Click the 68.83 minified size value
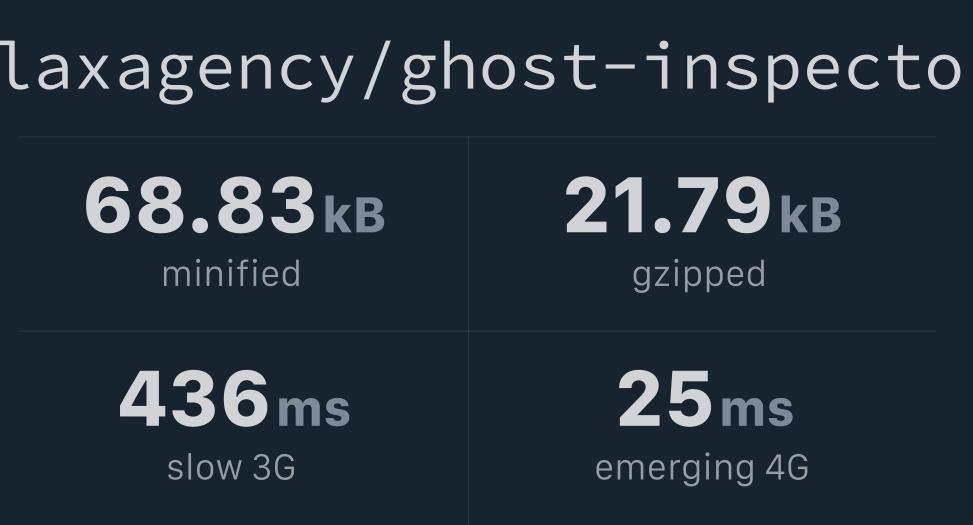This screenshot has width=973, height=525. pyautogui.click(x=199, y=206)
